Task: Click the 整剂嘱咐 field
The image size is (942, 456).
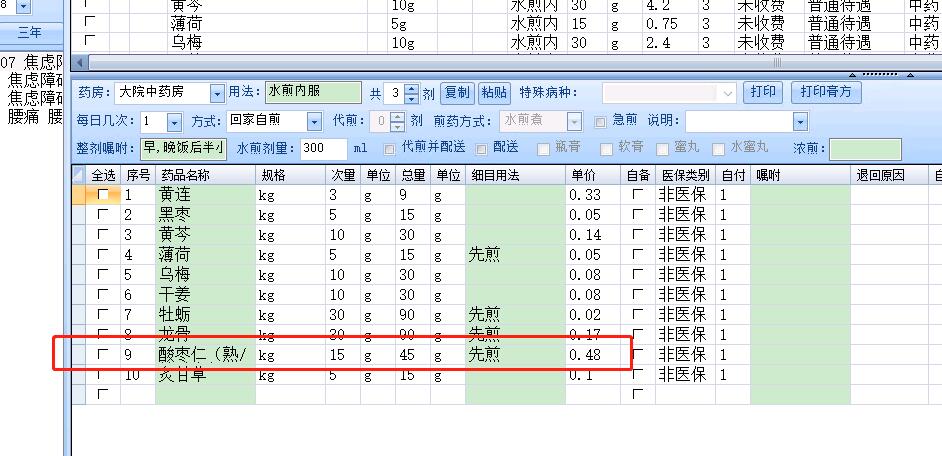Action: click(183, 148)
